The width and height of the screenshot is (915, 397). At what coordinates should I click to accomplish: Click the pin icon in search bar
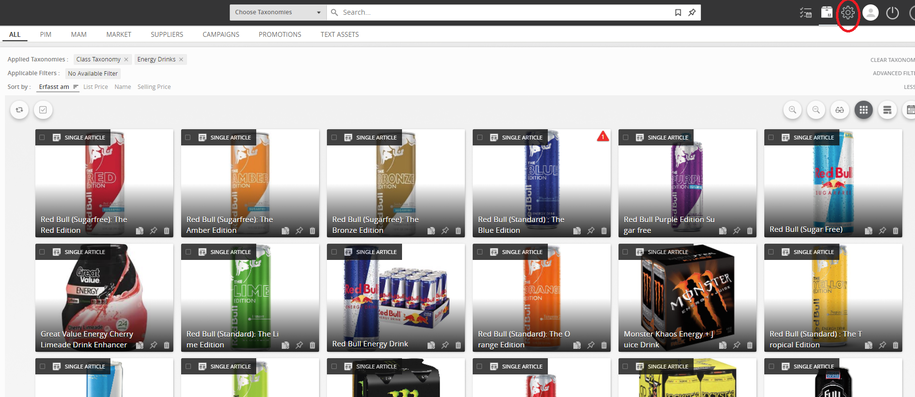(692, 12)
